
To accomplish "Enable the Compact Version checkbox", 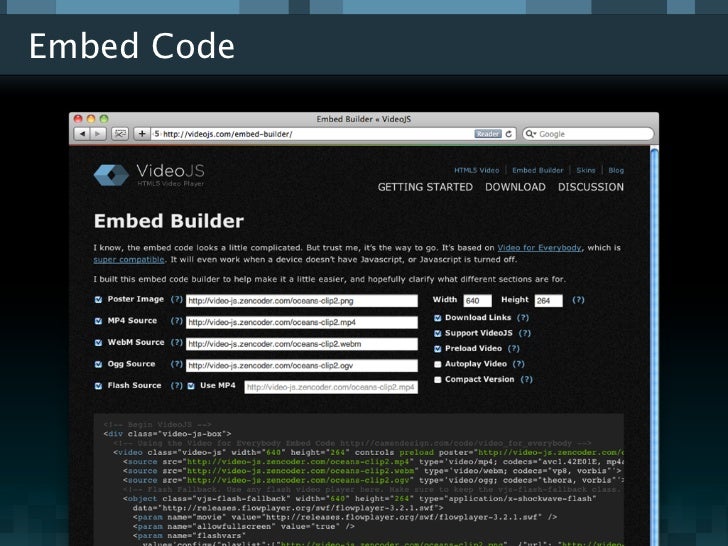I will [x=437, y=380].
